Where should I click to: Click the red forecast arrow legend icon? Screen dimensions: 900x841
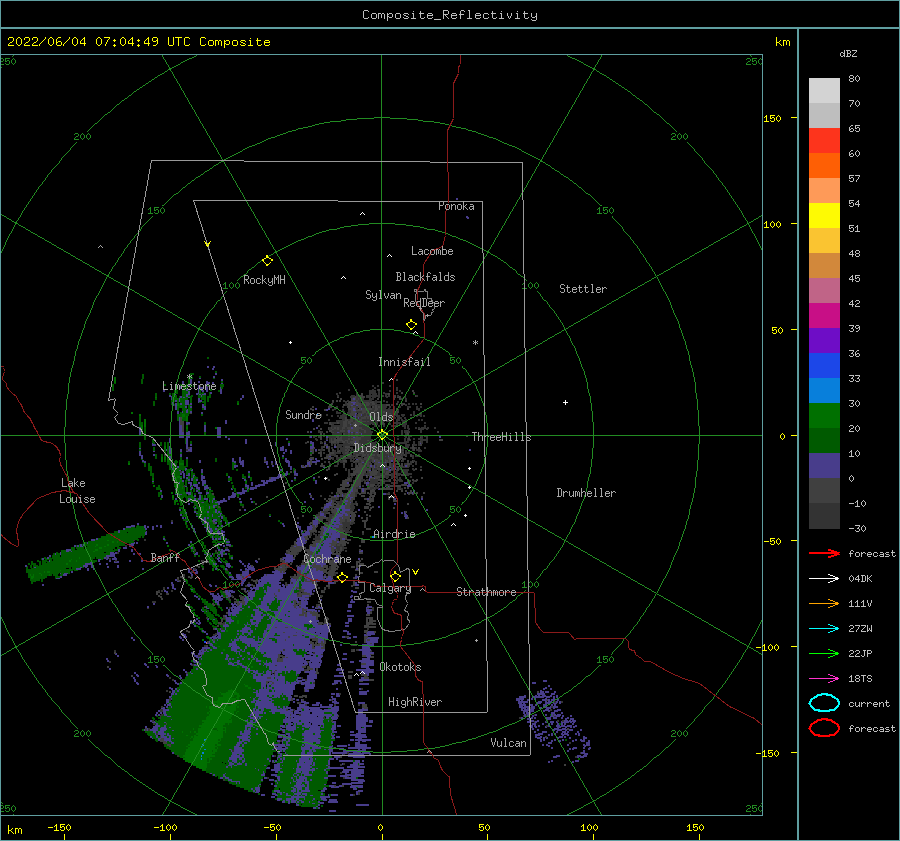pos(824,553)
